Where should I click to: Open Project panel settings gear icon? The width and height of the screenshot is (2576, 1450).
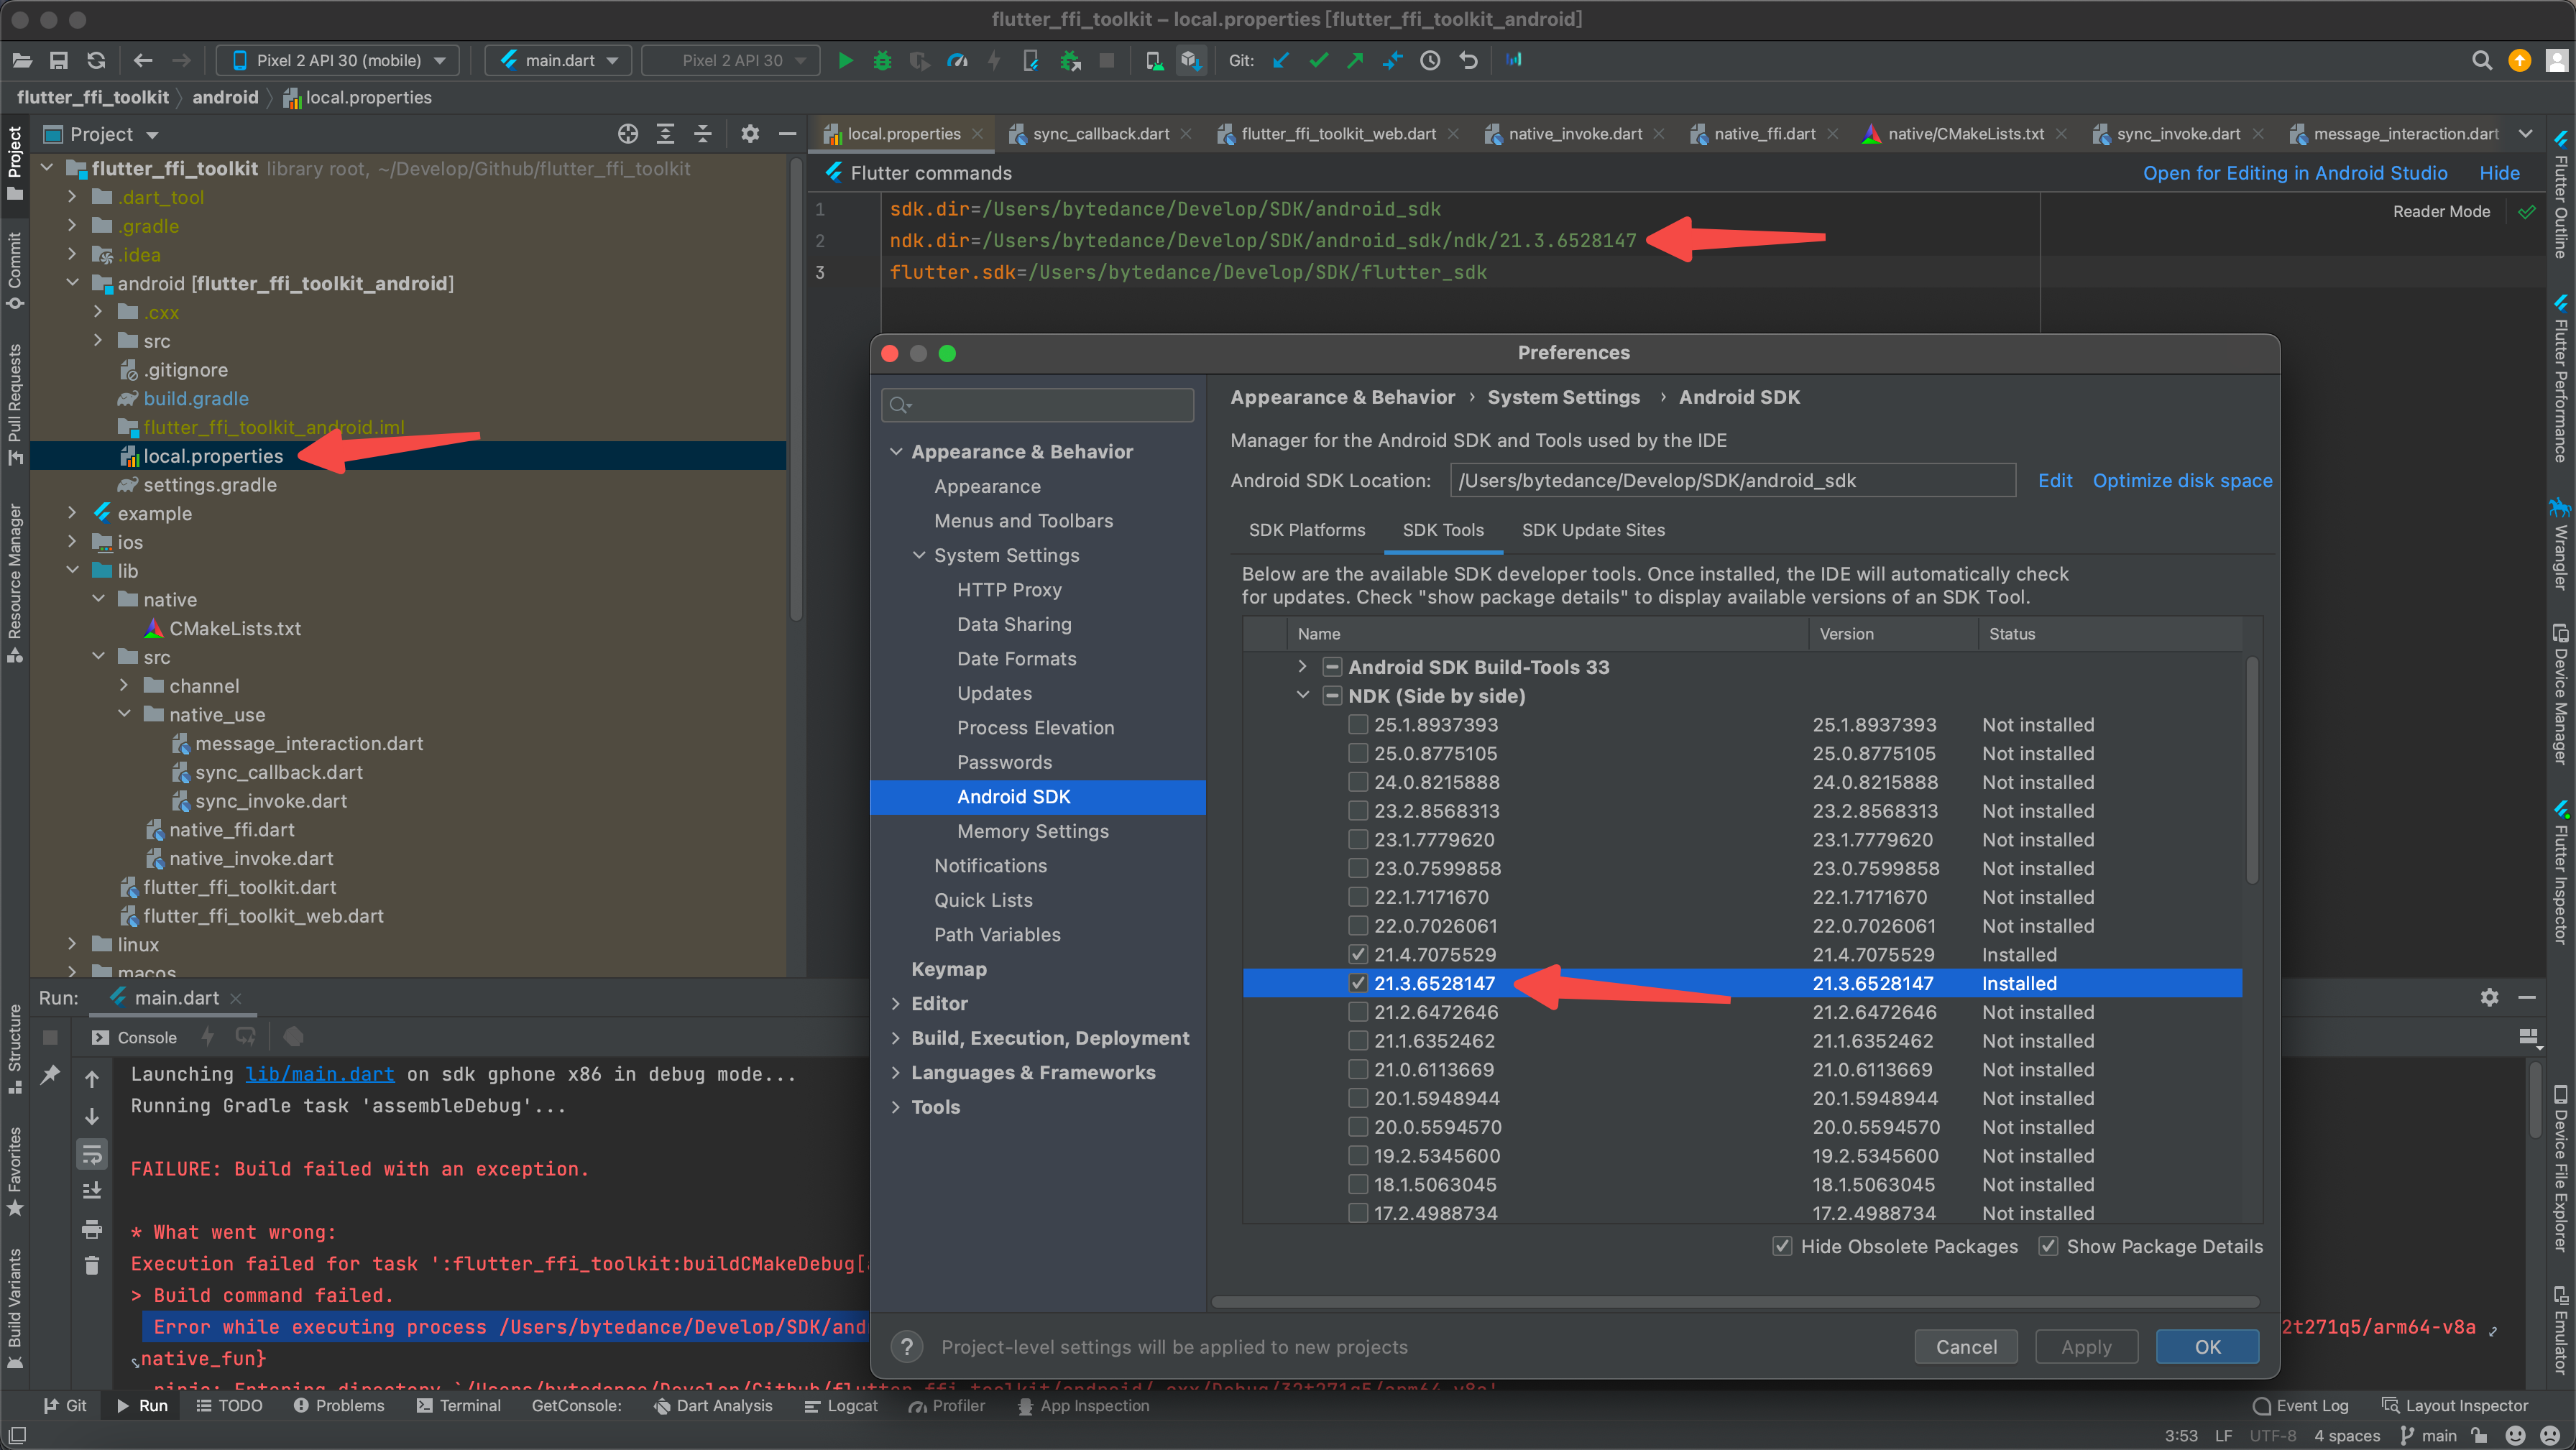tap(750, 134)
